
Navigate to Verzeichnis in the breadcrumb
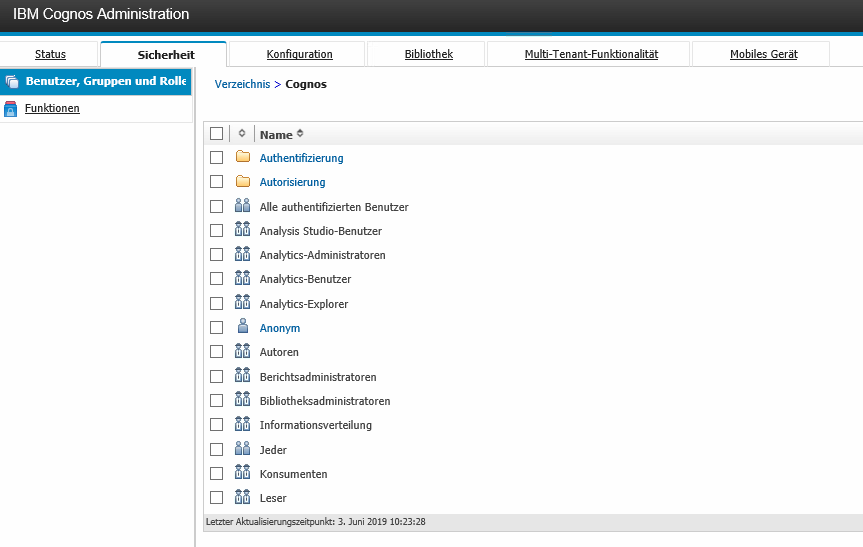point(242,84)
